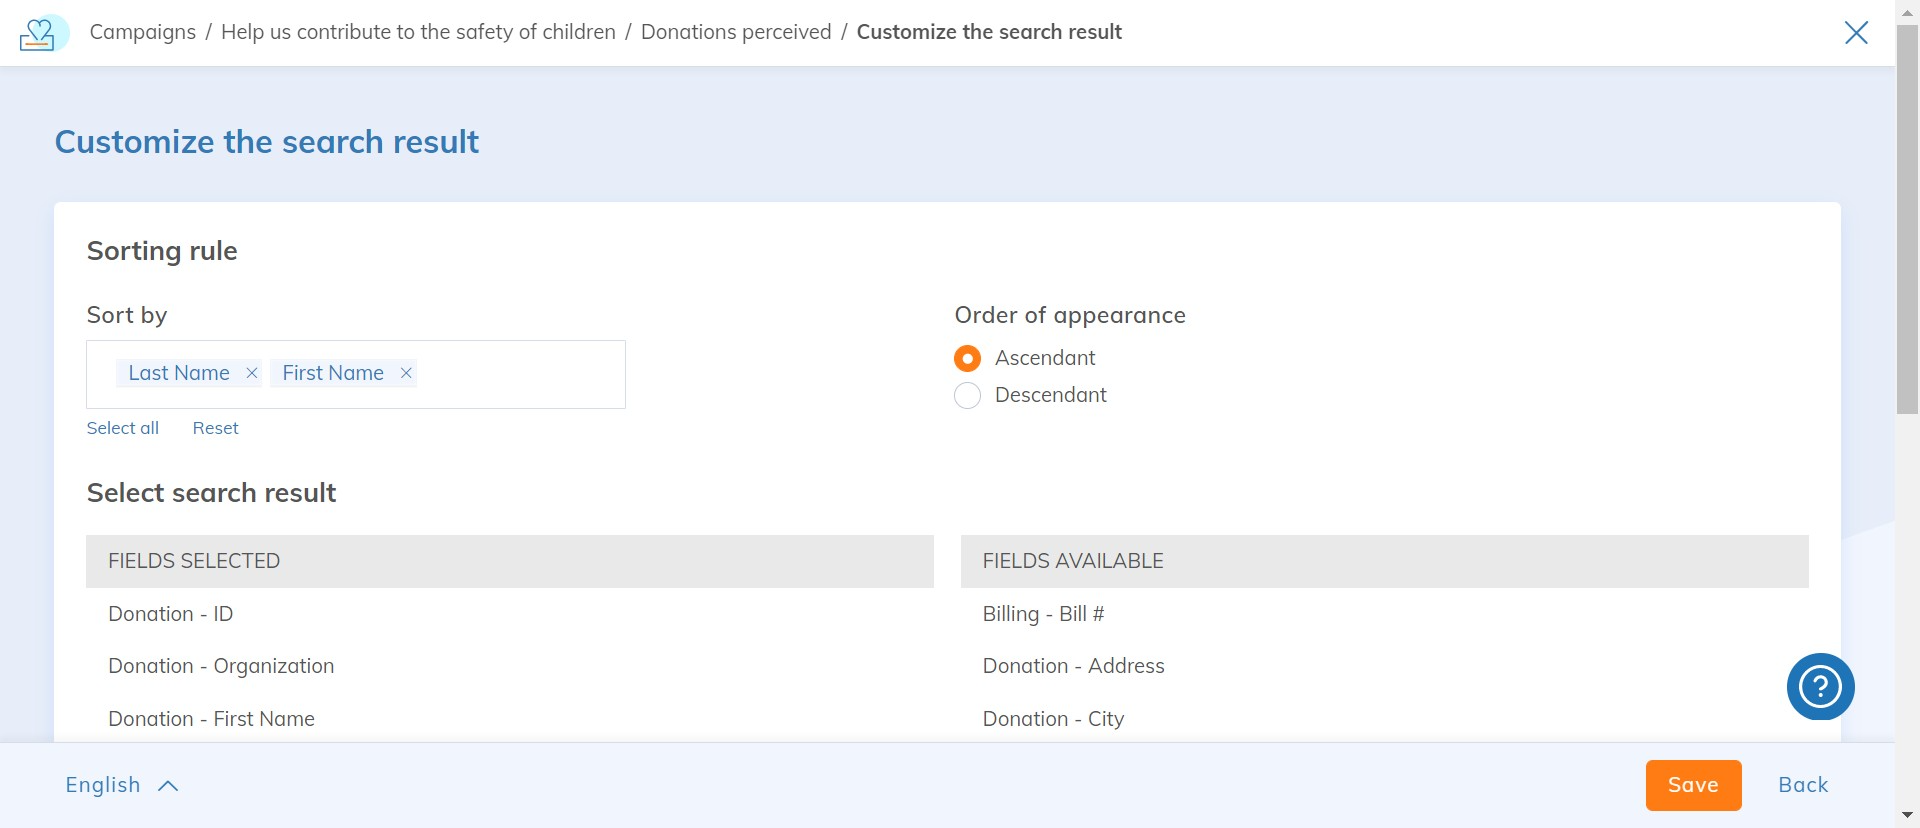Remove the First Name sort tag
The height and width of the screenshot is (828, 1920).
[406, 373]
